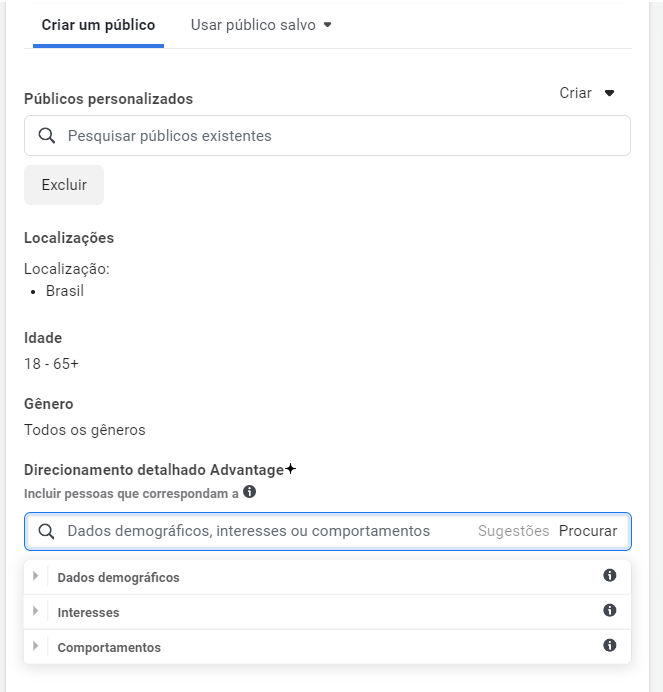Expand the Comportamentos category arrow
This screenshot has width=663, height=692.
(x=36, y=646)
